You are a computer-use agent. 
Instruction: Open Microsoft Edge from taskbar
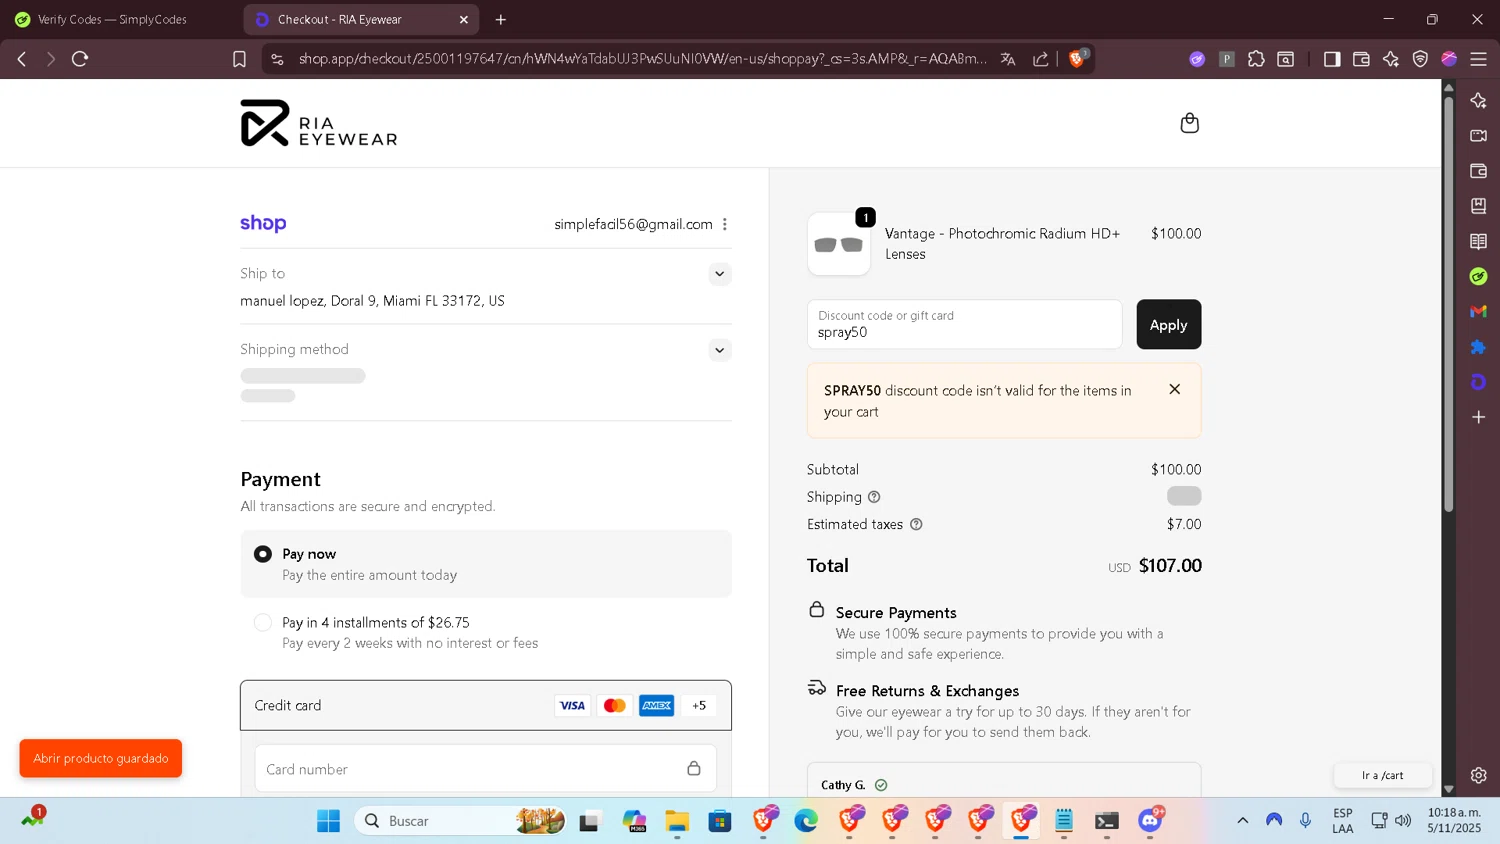pos(806,821)
